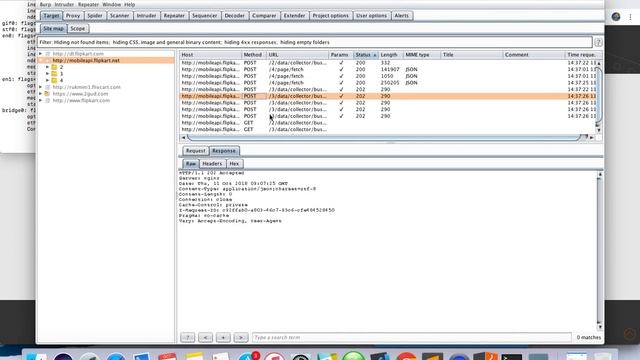Viewport: 640px width, 360px height.
Task: Select the folder icon labeled 4
Action: coord(54,80)
